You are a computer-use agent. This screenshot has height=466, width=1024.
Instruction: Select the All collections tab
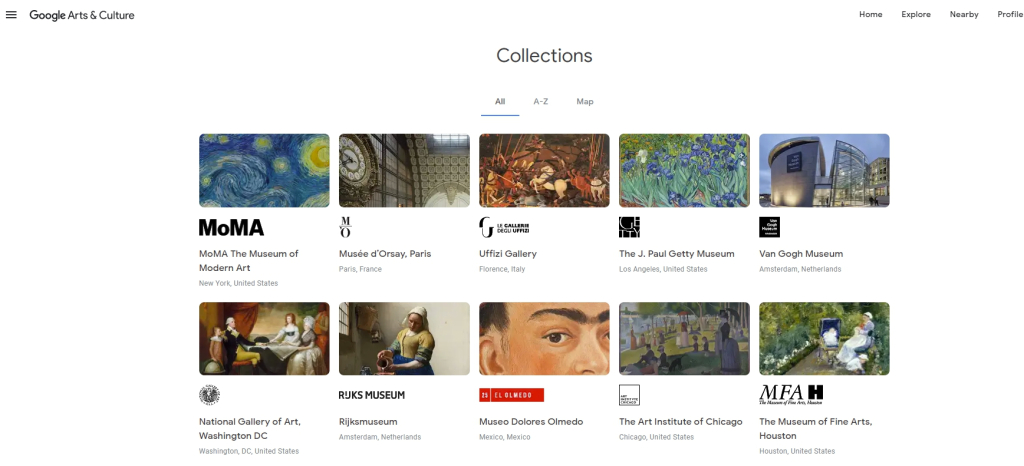pyautogui.click(x=500, y=101)
